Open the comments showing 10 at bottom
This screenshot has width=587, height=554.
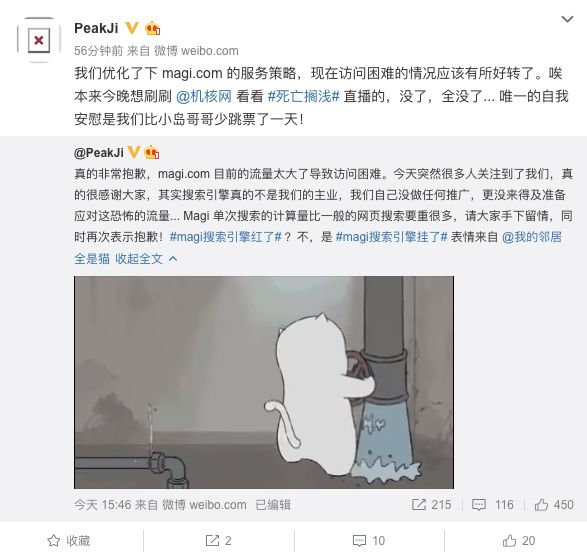369,541
